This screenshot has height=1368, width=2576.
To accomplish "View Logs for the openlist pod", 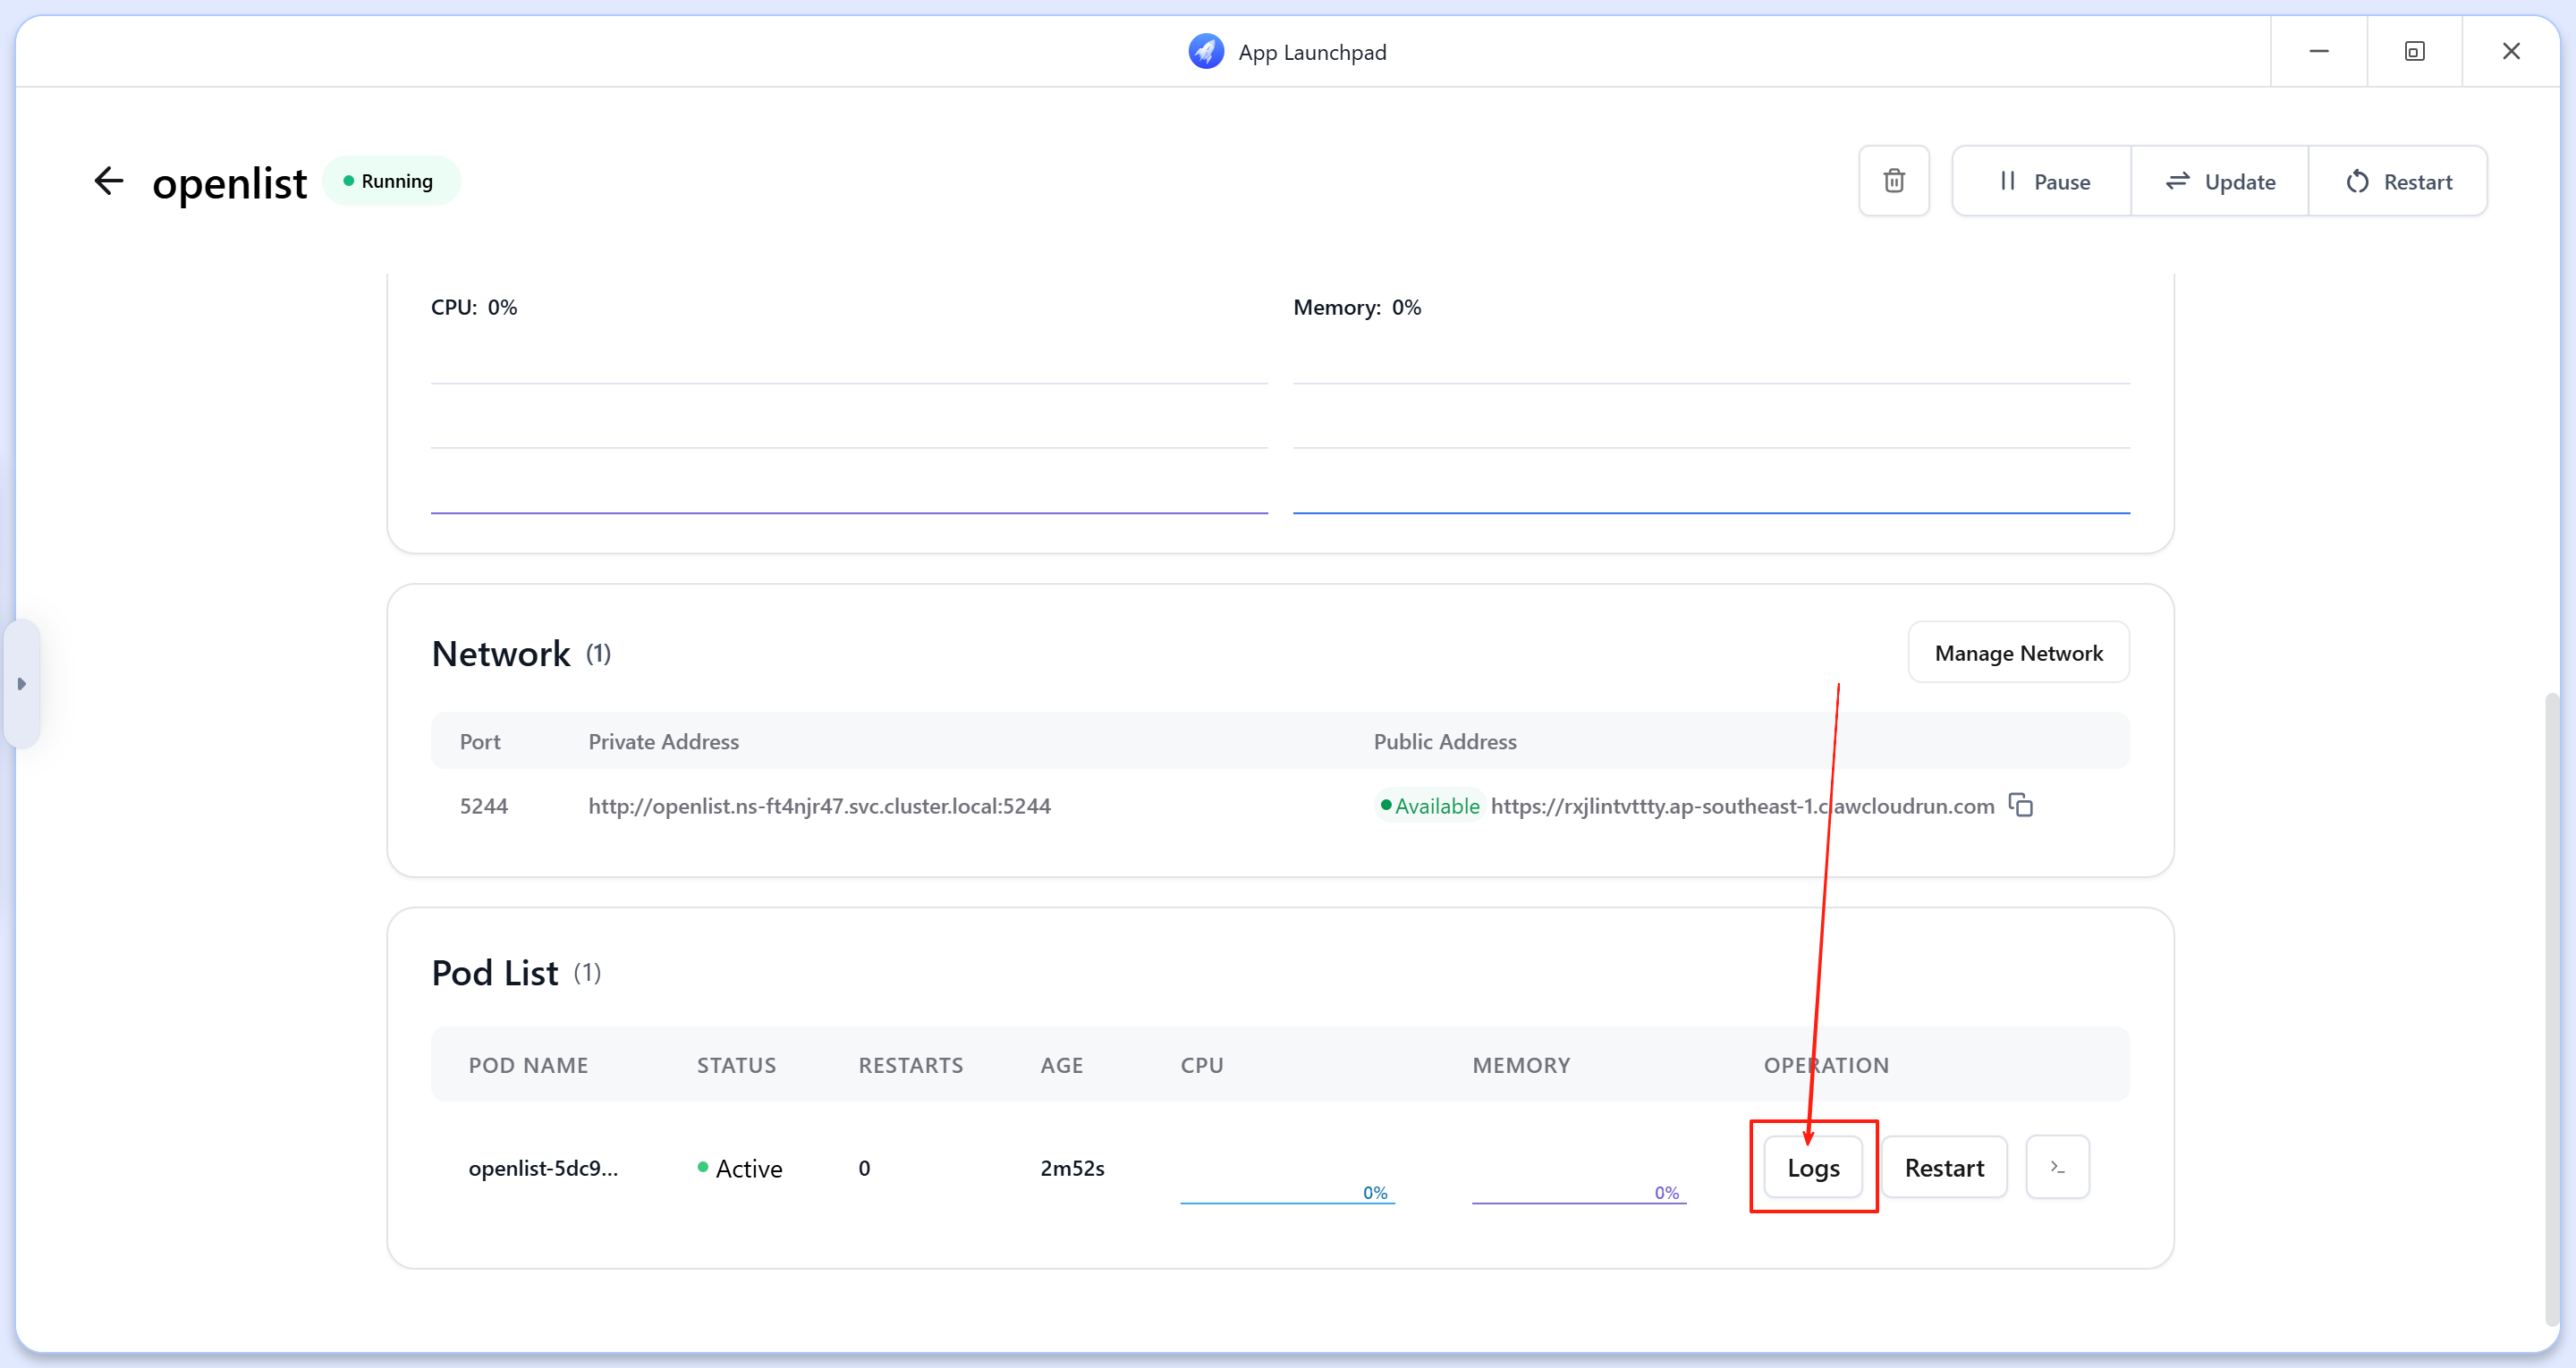I will pos(1813,1167).
